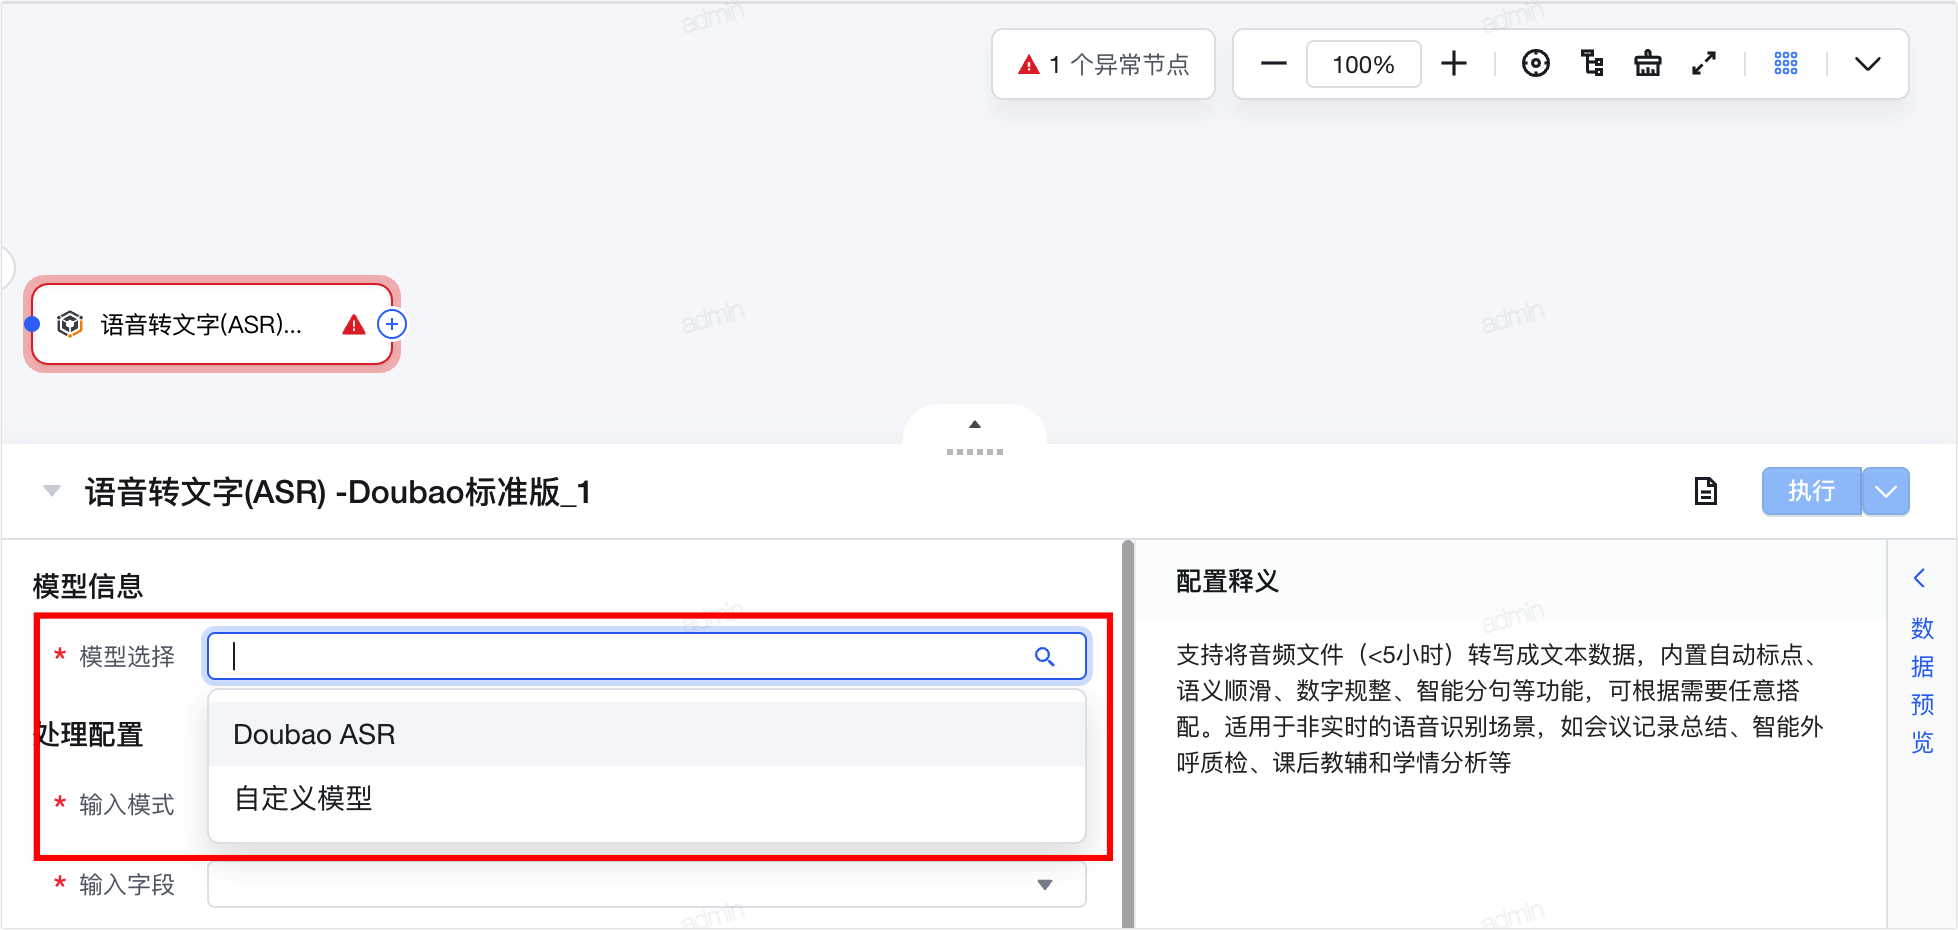Open the 执行 dropdown arrow

point(1886,491)
